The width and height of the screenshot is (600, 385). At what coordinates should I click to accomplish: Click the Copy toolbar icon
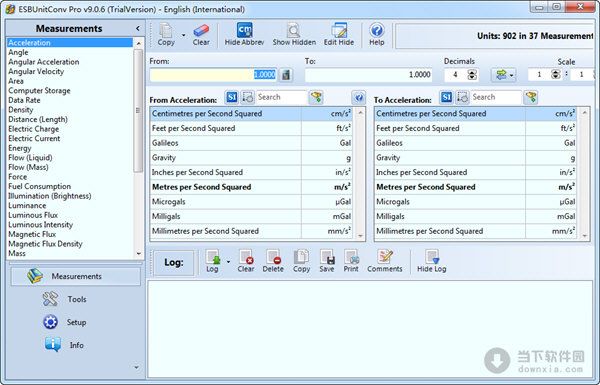click(x=166, y=34)
